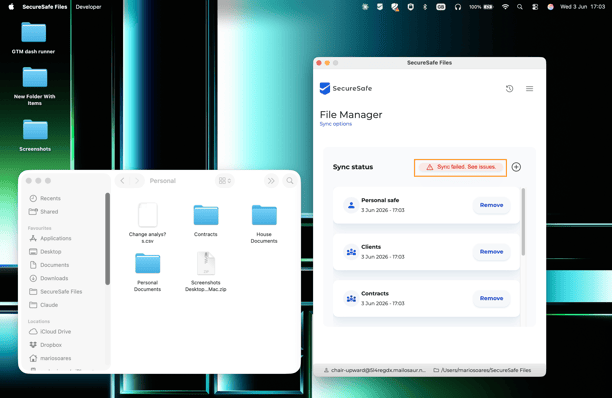
Task: Open the SecureSafe hamburger menu
Action: point(529,89)
